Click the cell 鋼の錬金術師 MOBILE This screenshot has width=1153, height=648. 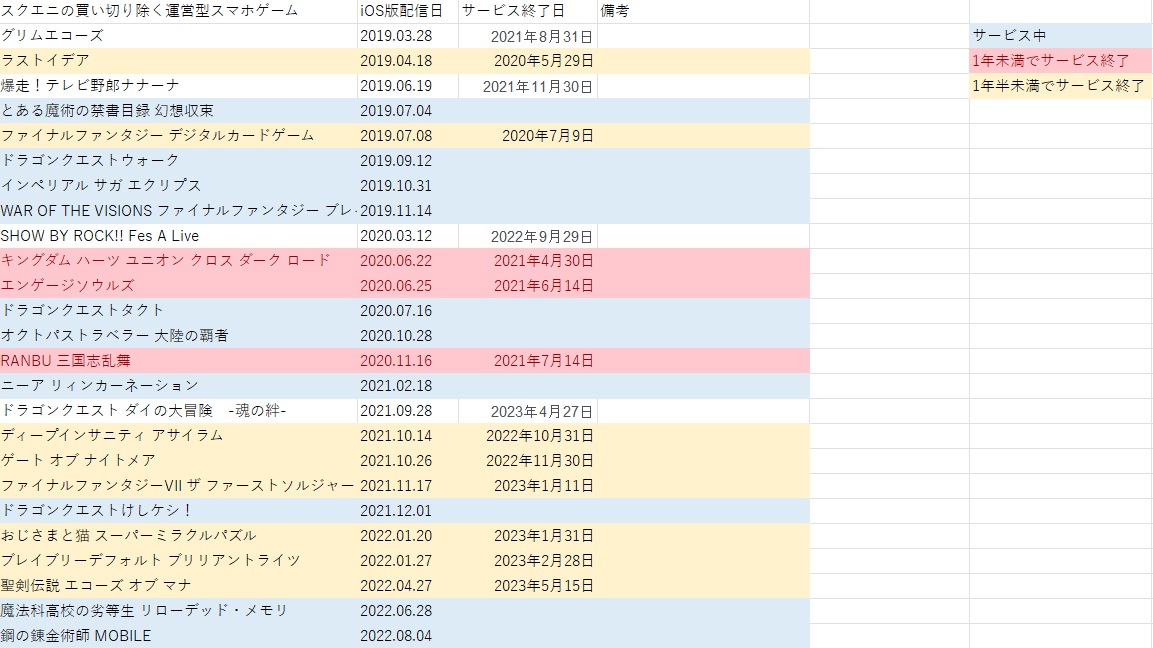179,636
